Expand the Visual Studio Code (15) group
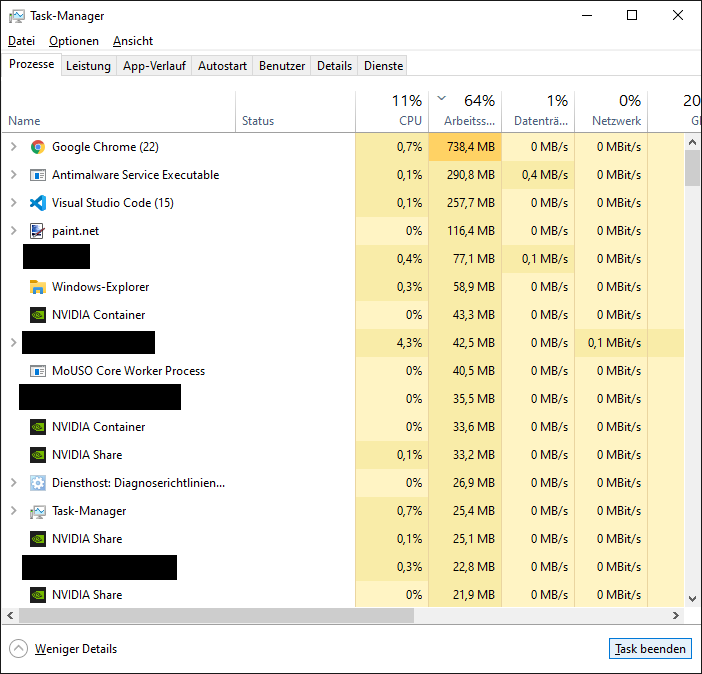Screen dimensions: 702x674 (x=13, y=203)
